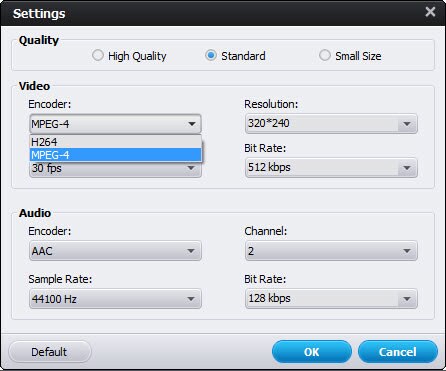Open the audio Encoder AAC dropdown
This screenshot has width=446, height=371.
(115, 251)
